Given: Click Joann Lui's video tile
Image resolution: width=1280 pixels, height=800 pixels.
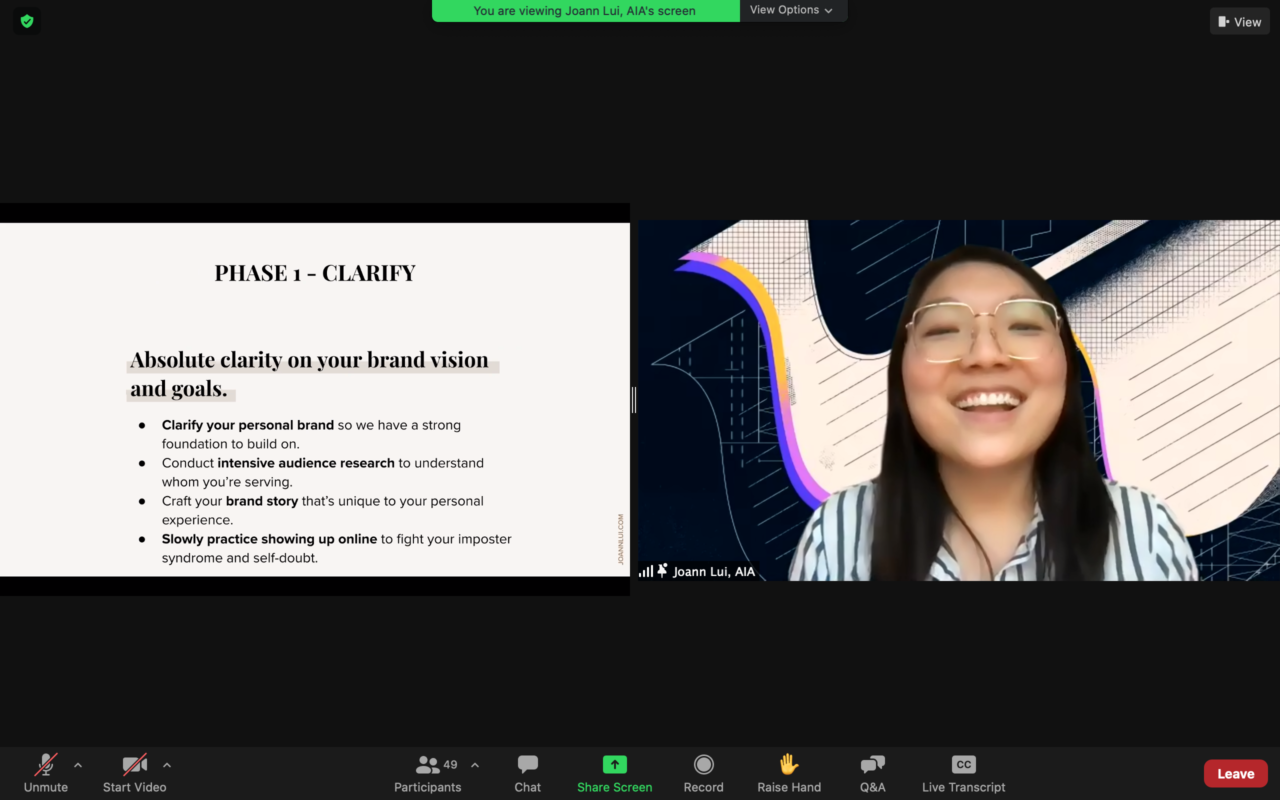Looking at the screenshot, I should (x=958, y=400).
